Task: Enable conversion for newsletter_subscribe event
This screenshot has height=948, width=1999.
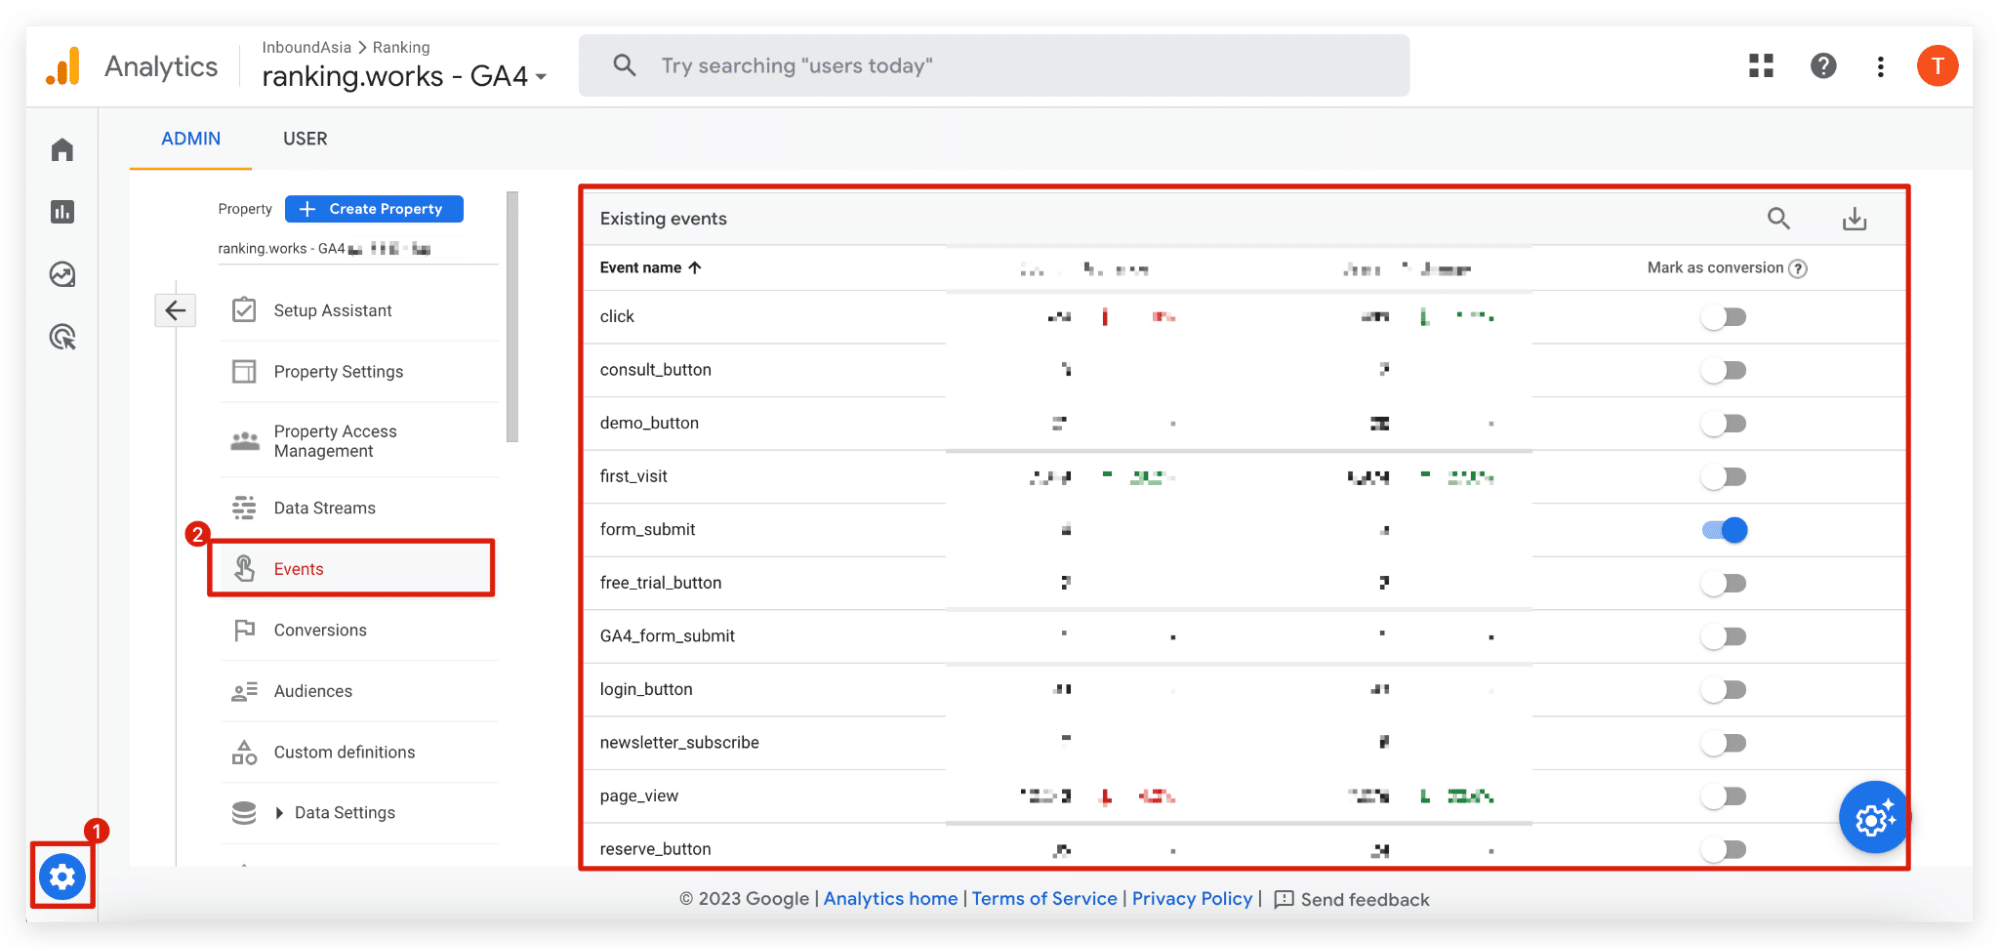Action: (1724, 743)
